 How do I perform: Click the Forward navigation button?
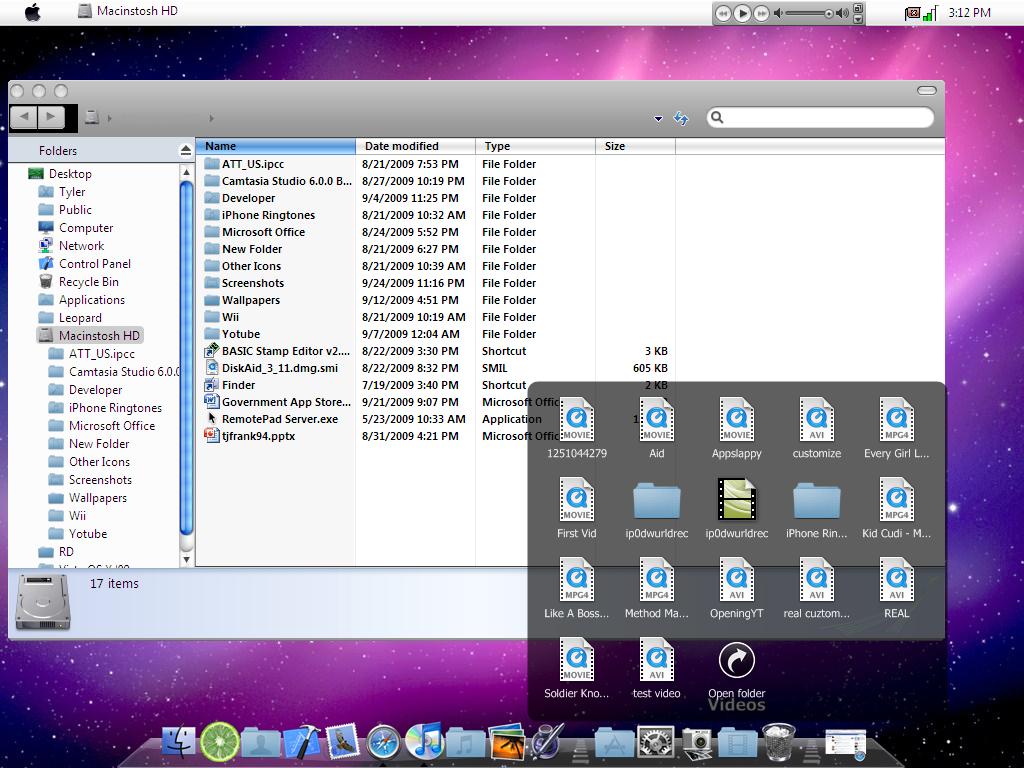coord(52,117)
